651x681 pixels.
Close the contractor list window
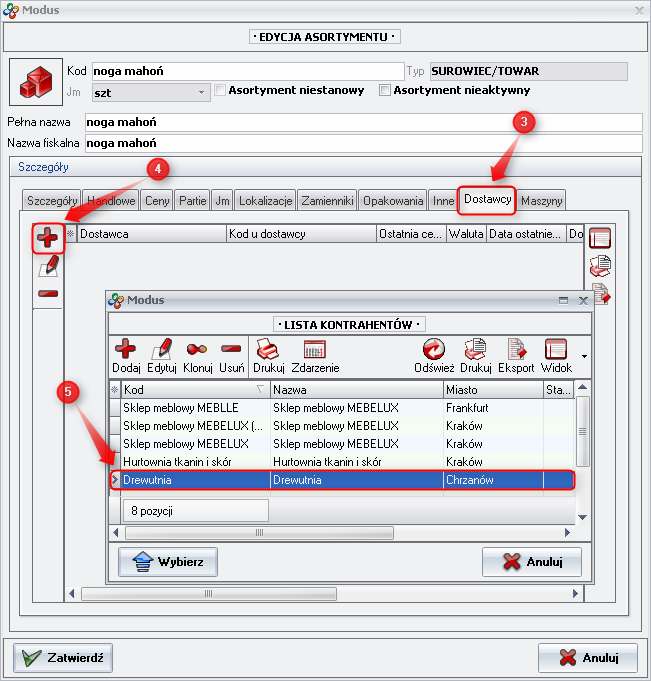click(x=583, y=301)
